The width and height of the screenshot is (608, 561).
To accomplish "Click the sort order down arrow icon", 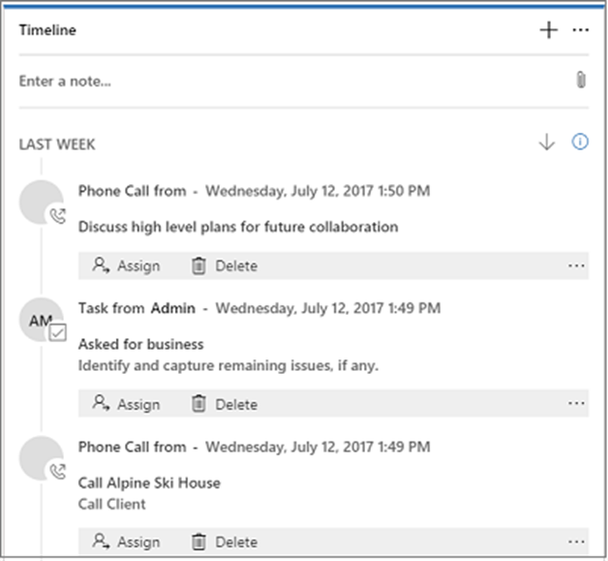I will coord(547,142).
